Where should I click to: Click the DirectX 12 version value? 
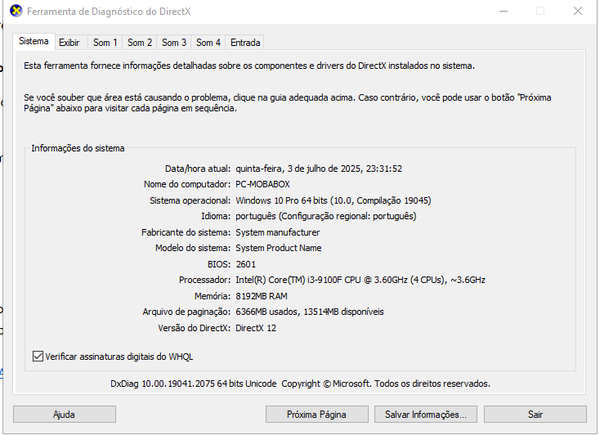coord(256,328)
